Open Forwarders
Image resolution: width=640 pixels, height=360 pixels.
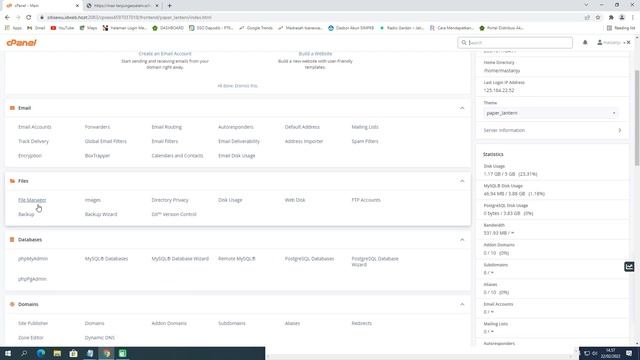tap(97, 127)
